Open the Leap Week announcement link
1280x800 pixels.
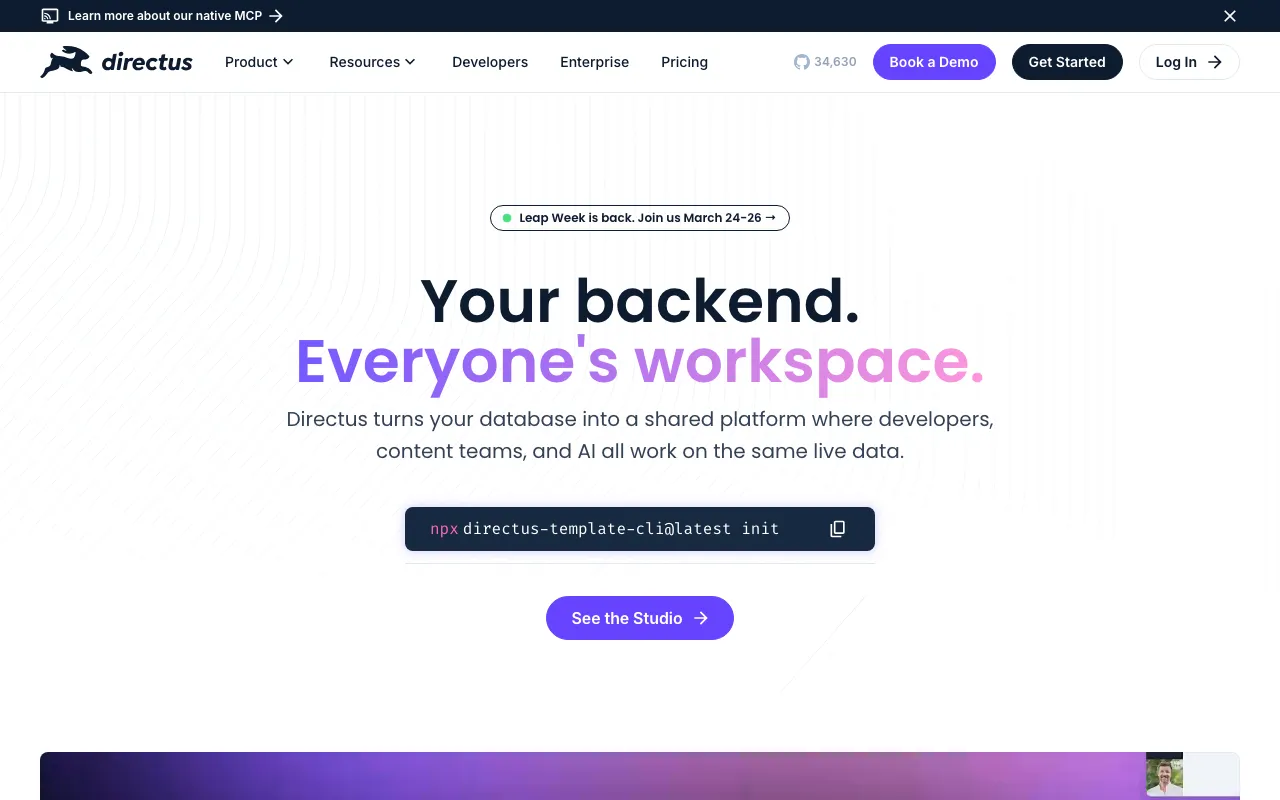tap(640, 217)
